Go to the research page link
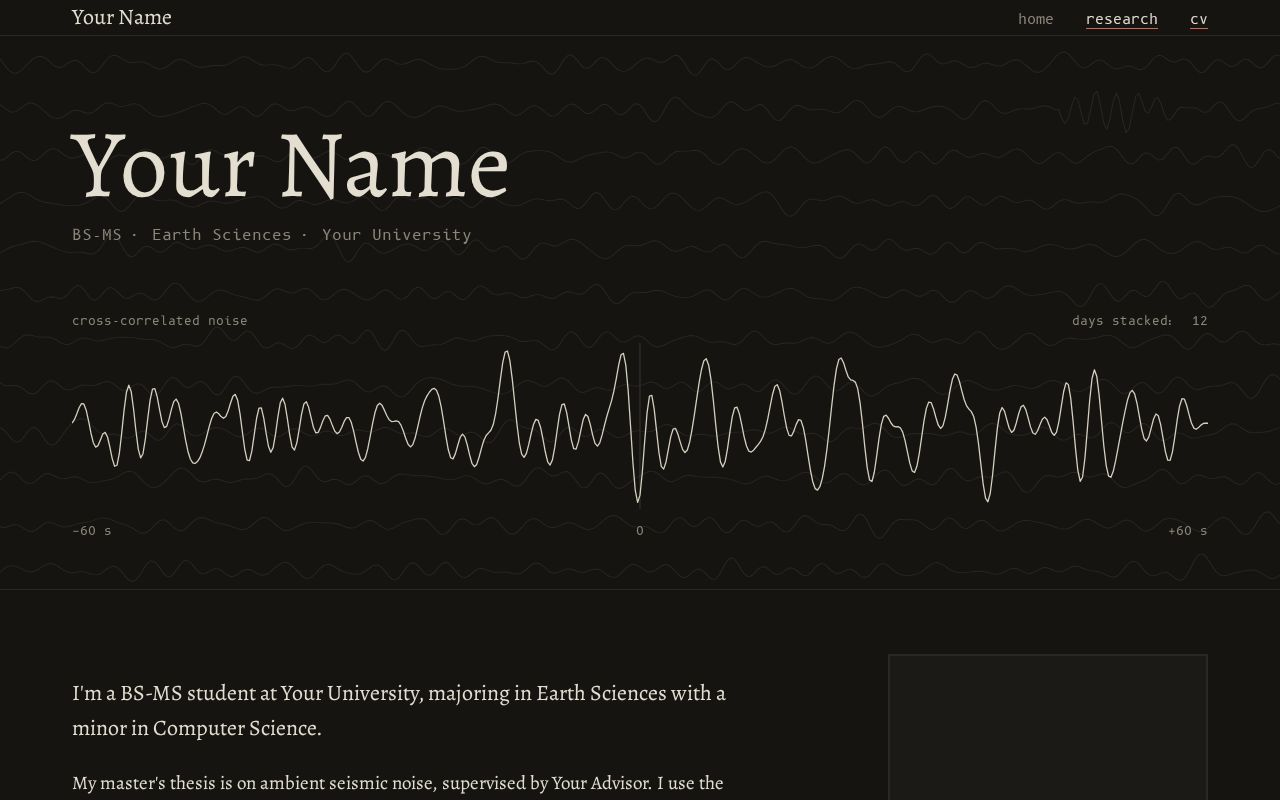 [x=1121, y=19]
